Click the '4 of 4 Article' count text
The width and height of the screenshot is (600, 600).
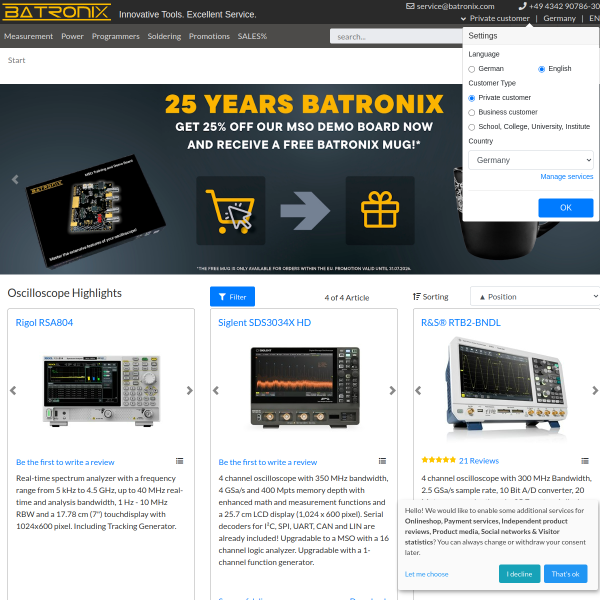347,298
